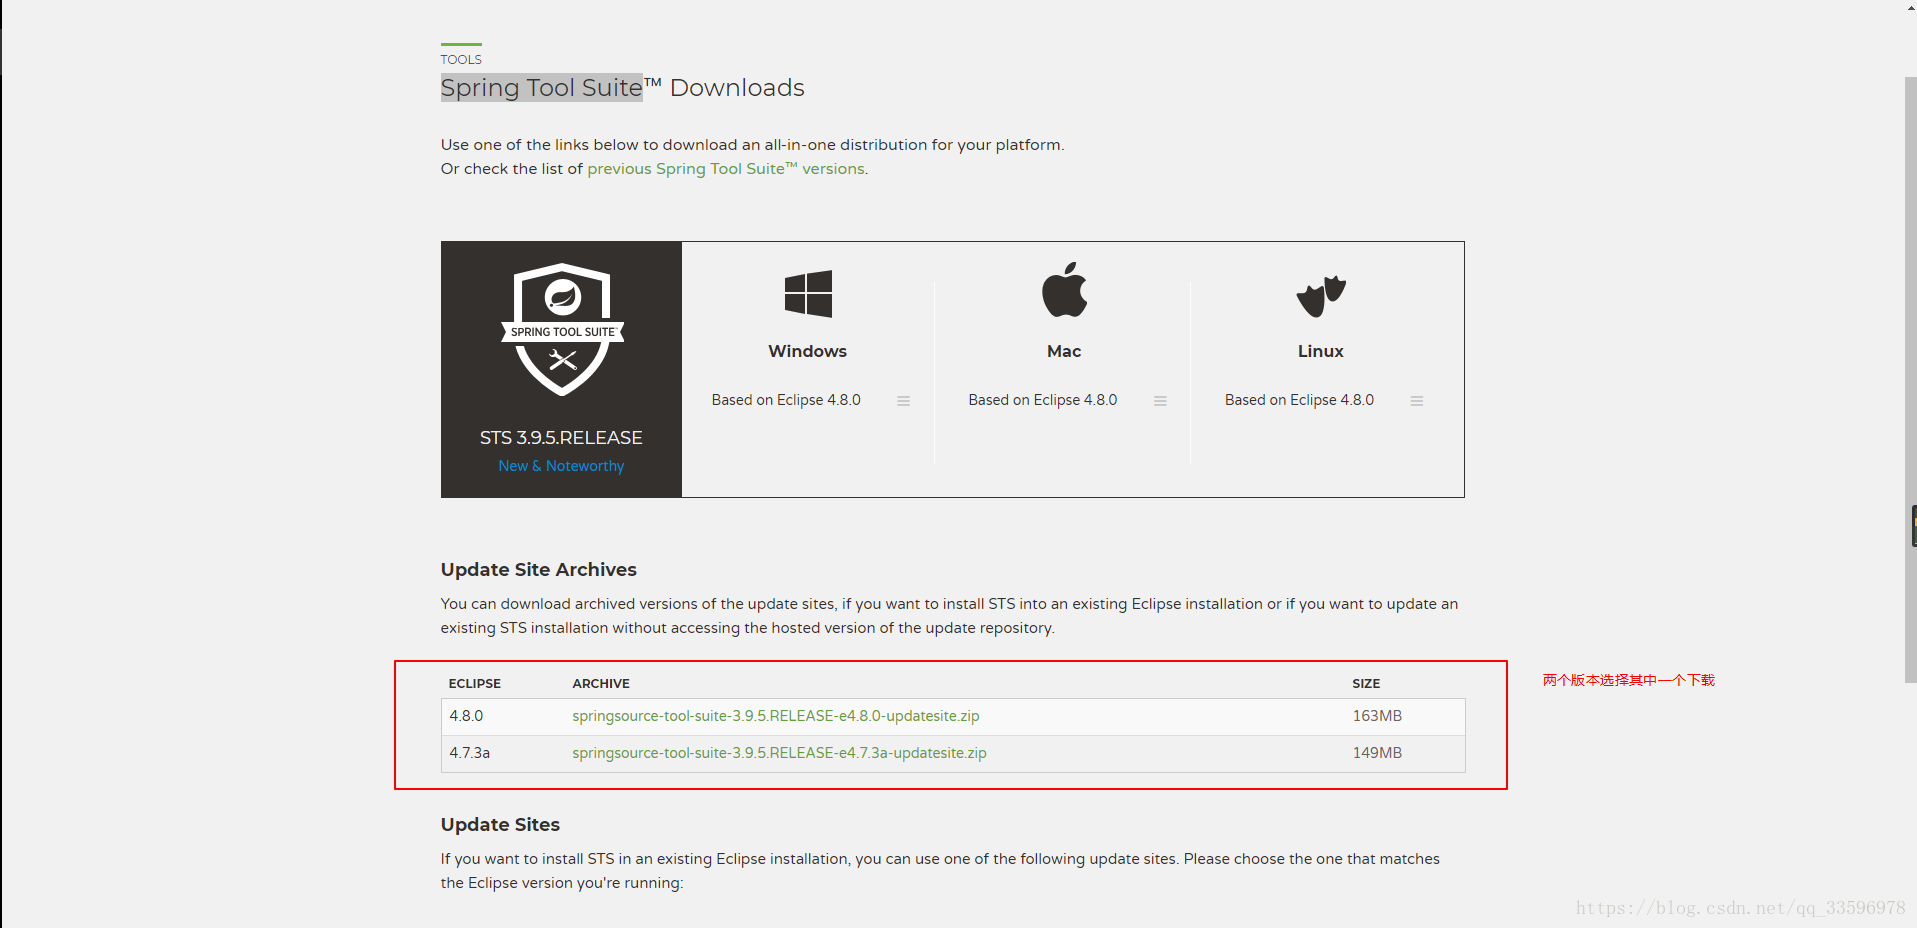Click the page vertical scrollbar thumb

coord(1910,380)
